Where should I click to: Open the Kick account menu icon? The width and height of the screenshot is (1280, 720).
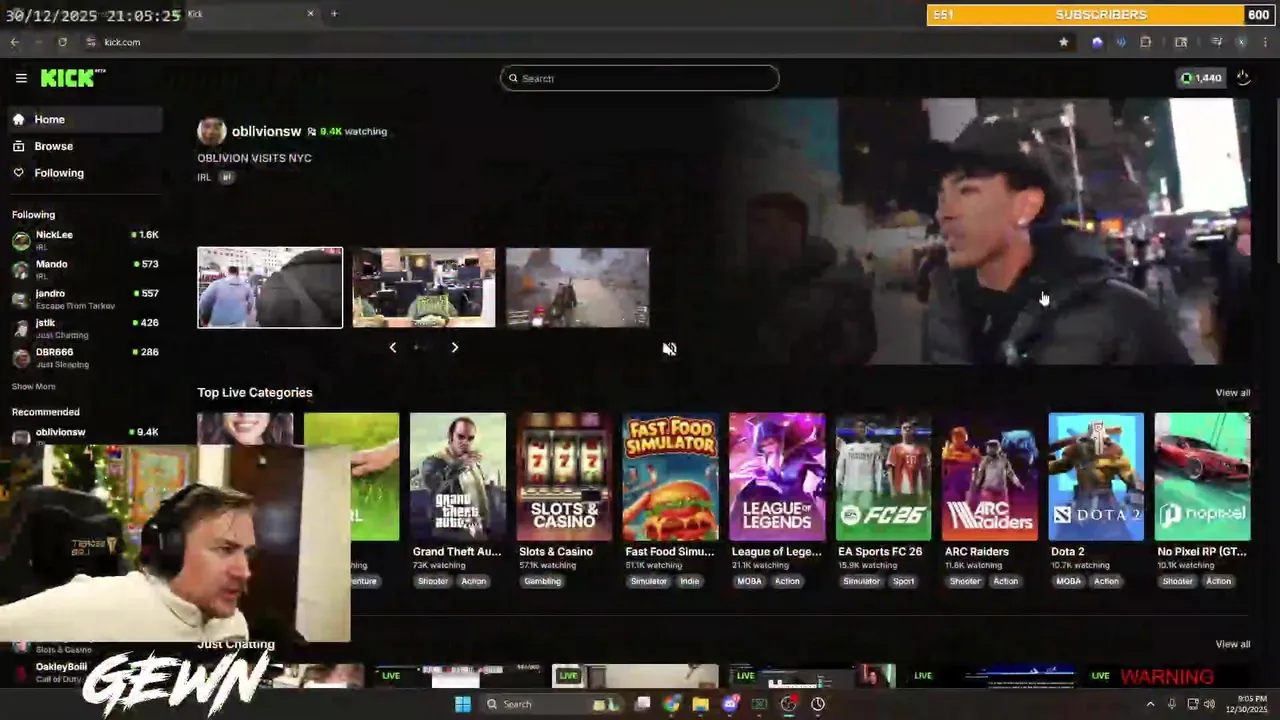[1243, 78]
